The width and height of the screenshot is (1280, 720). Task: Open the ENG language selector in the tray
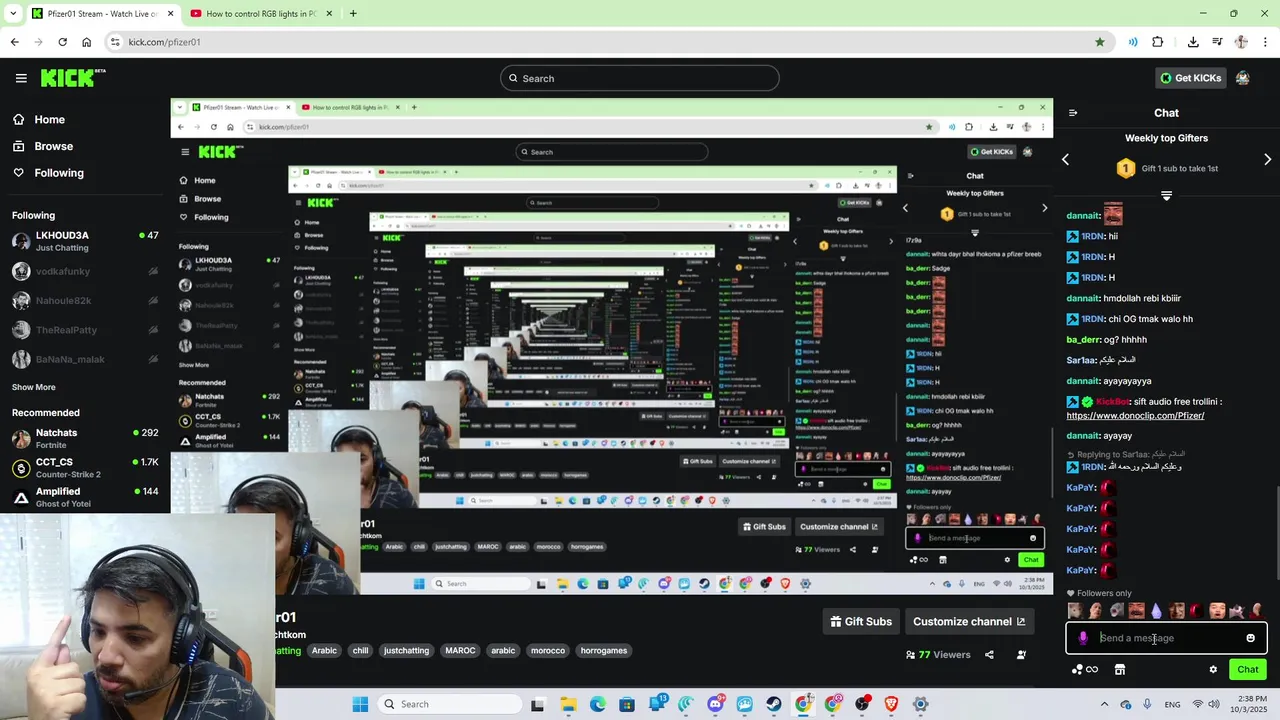click(x=1173, y=704)
